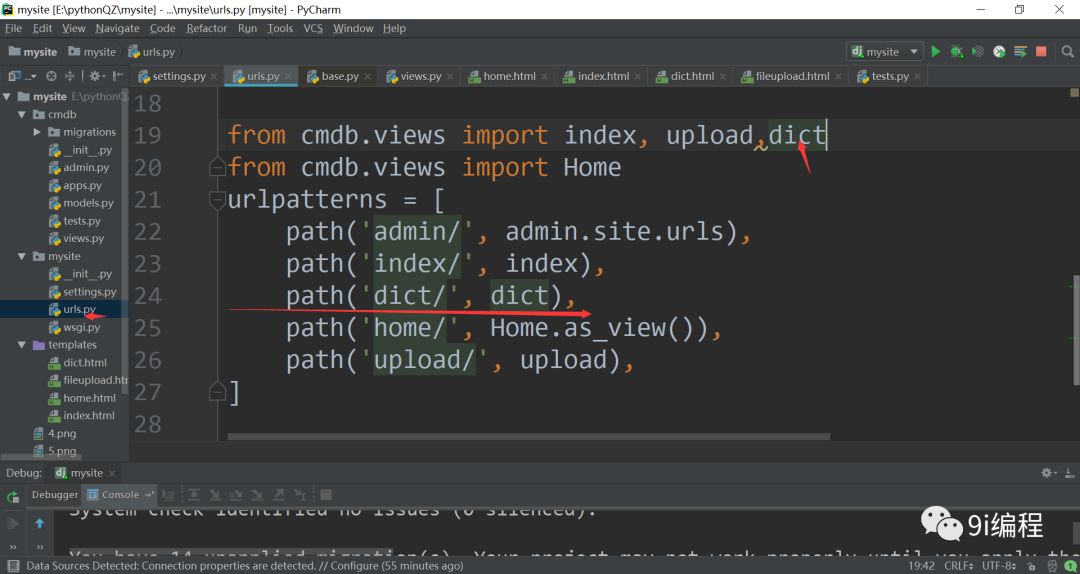Click the Step Over debugger icon
This screenshot has height=574, width=1080.
click(194, 495)
